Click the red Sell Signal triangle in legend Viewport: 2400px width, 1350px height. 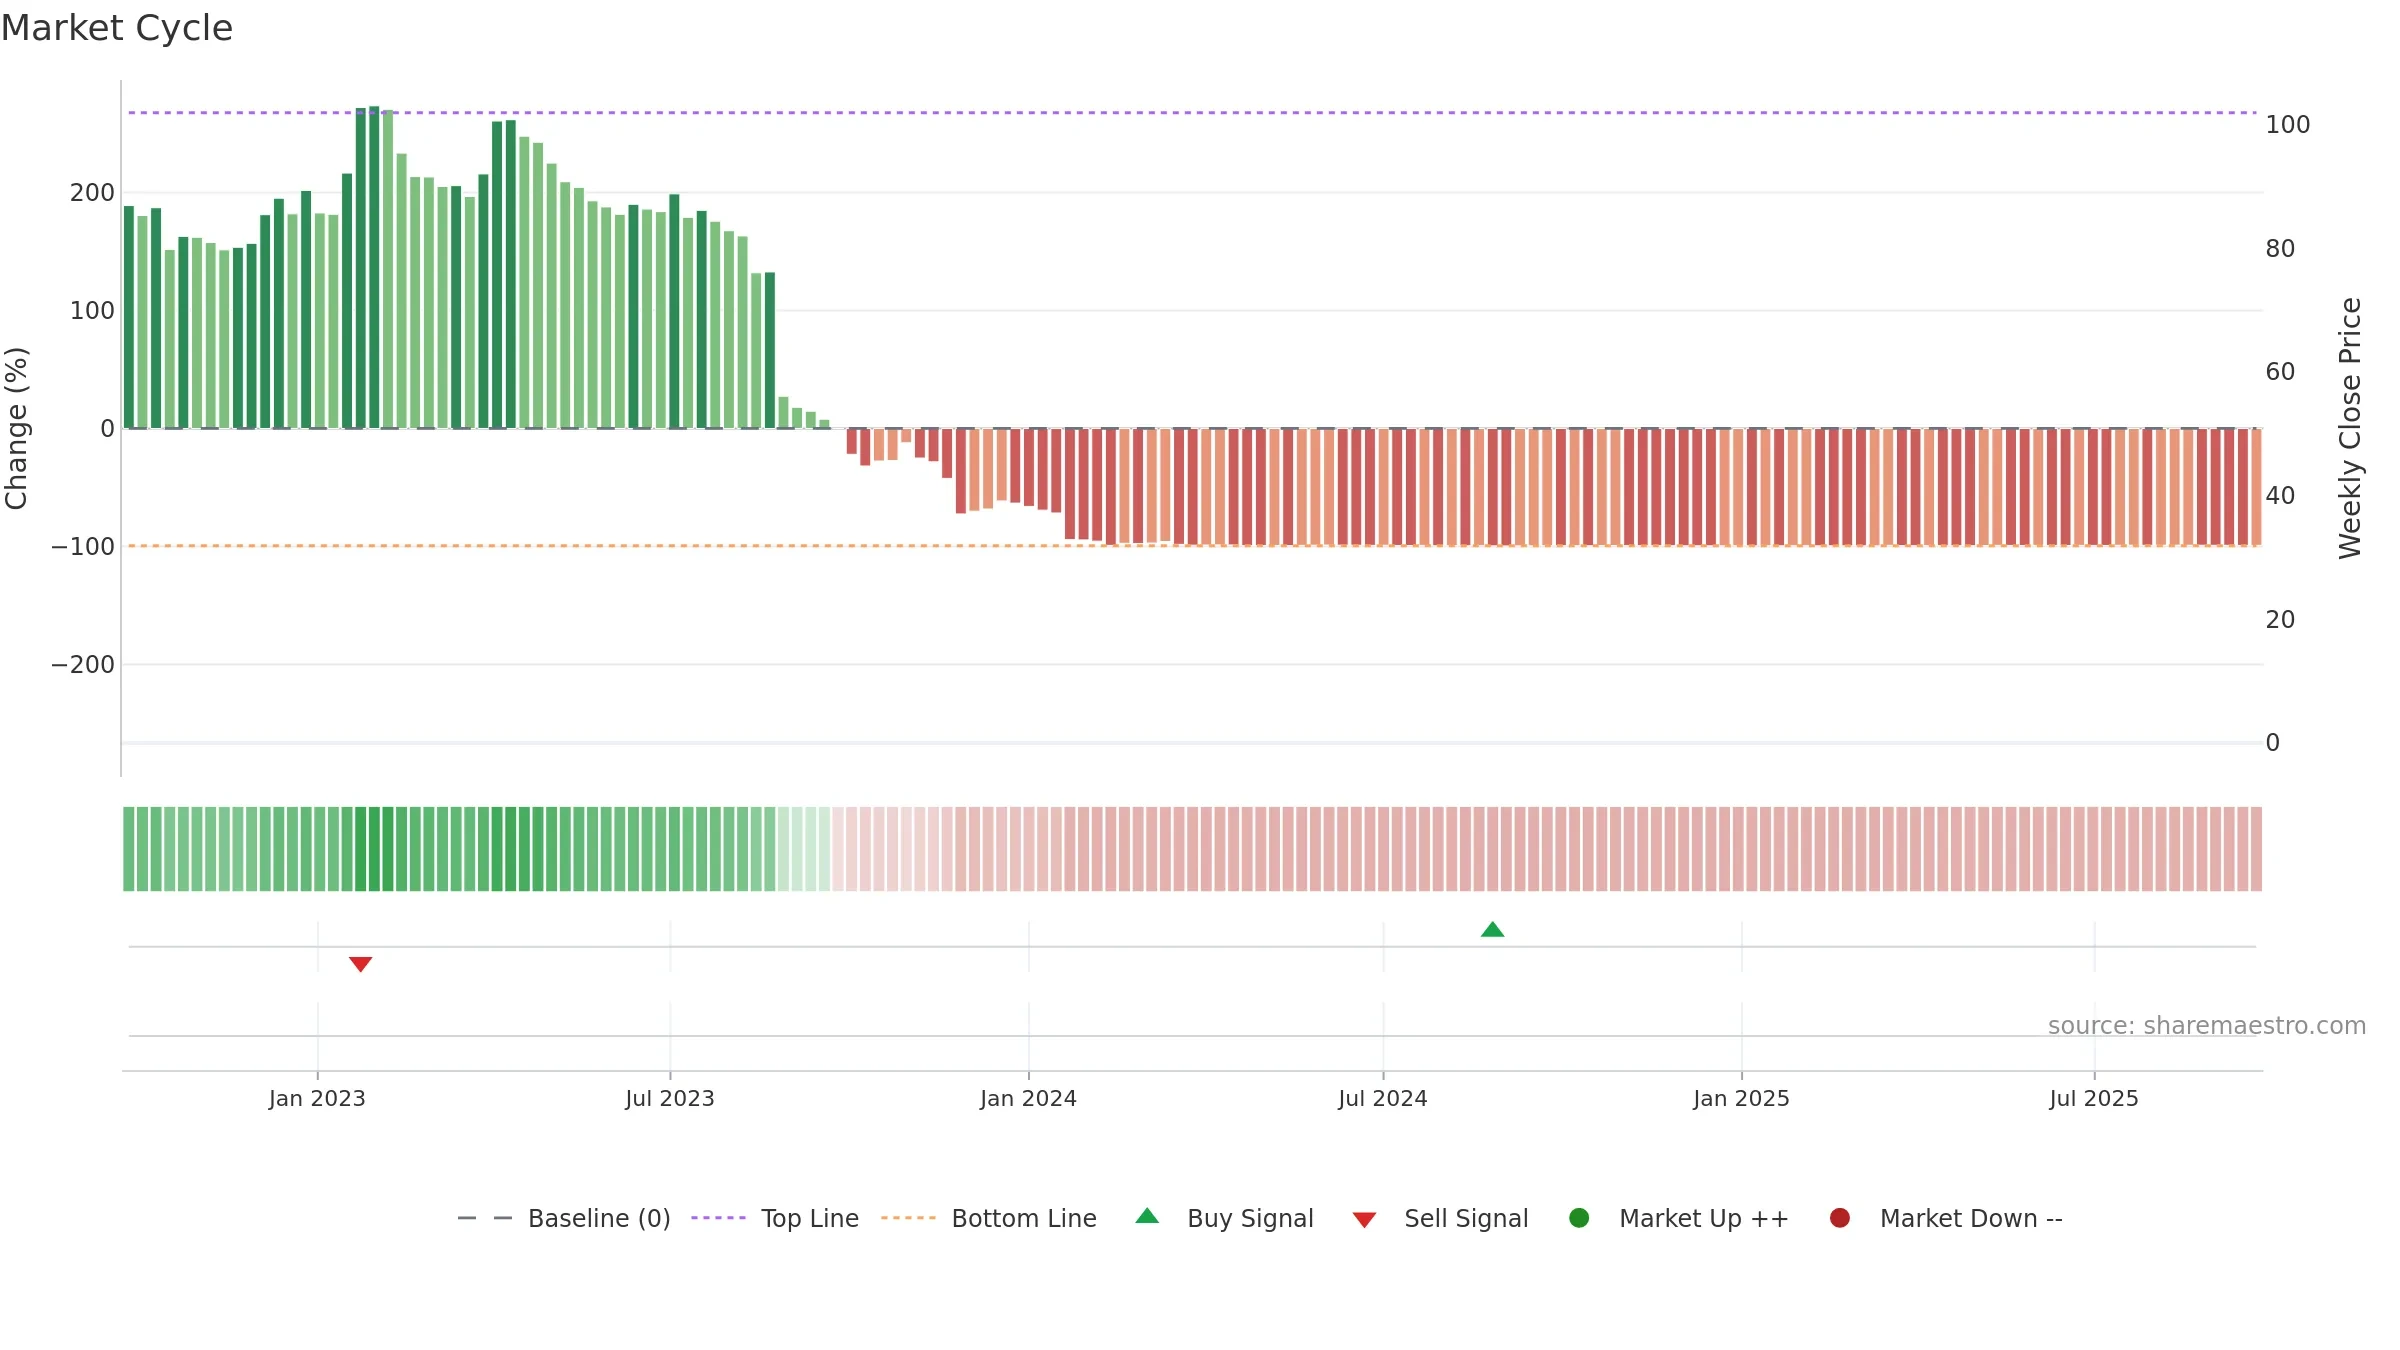pos(1364,1220)
